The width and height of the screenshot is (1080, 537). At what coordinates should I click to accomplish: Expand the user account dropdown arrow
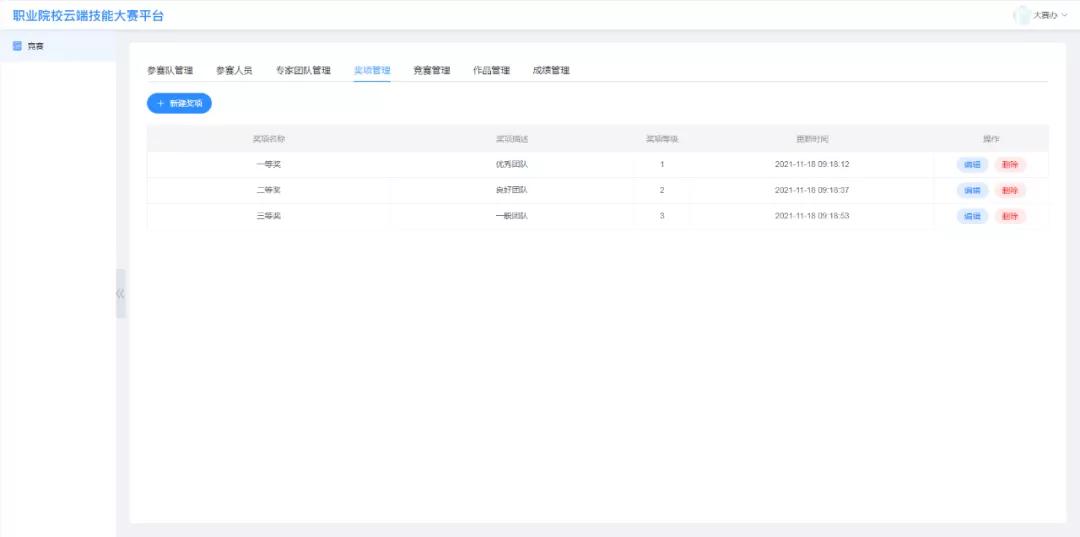(1064, 15)
